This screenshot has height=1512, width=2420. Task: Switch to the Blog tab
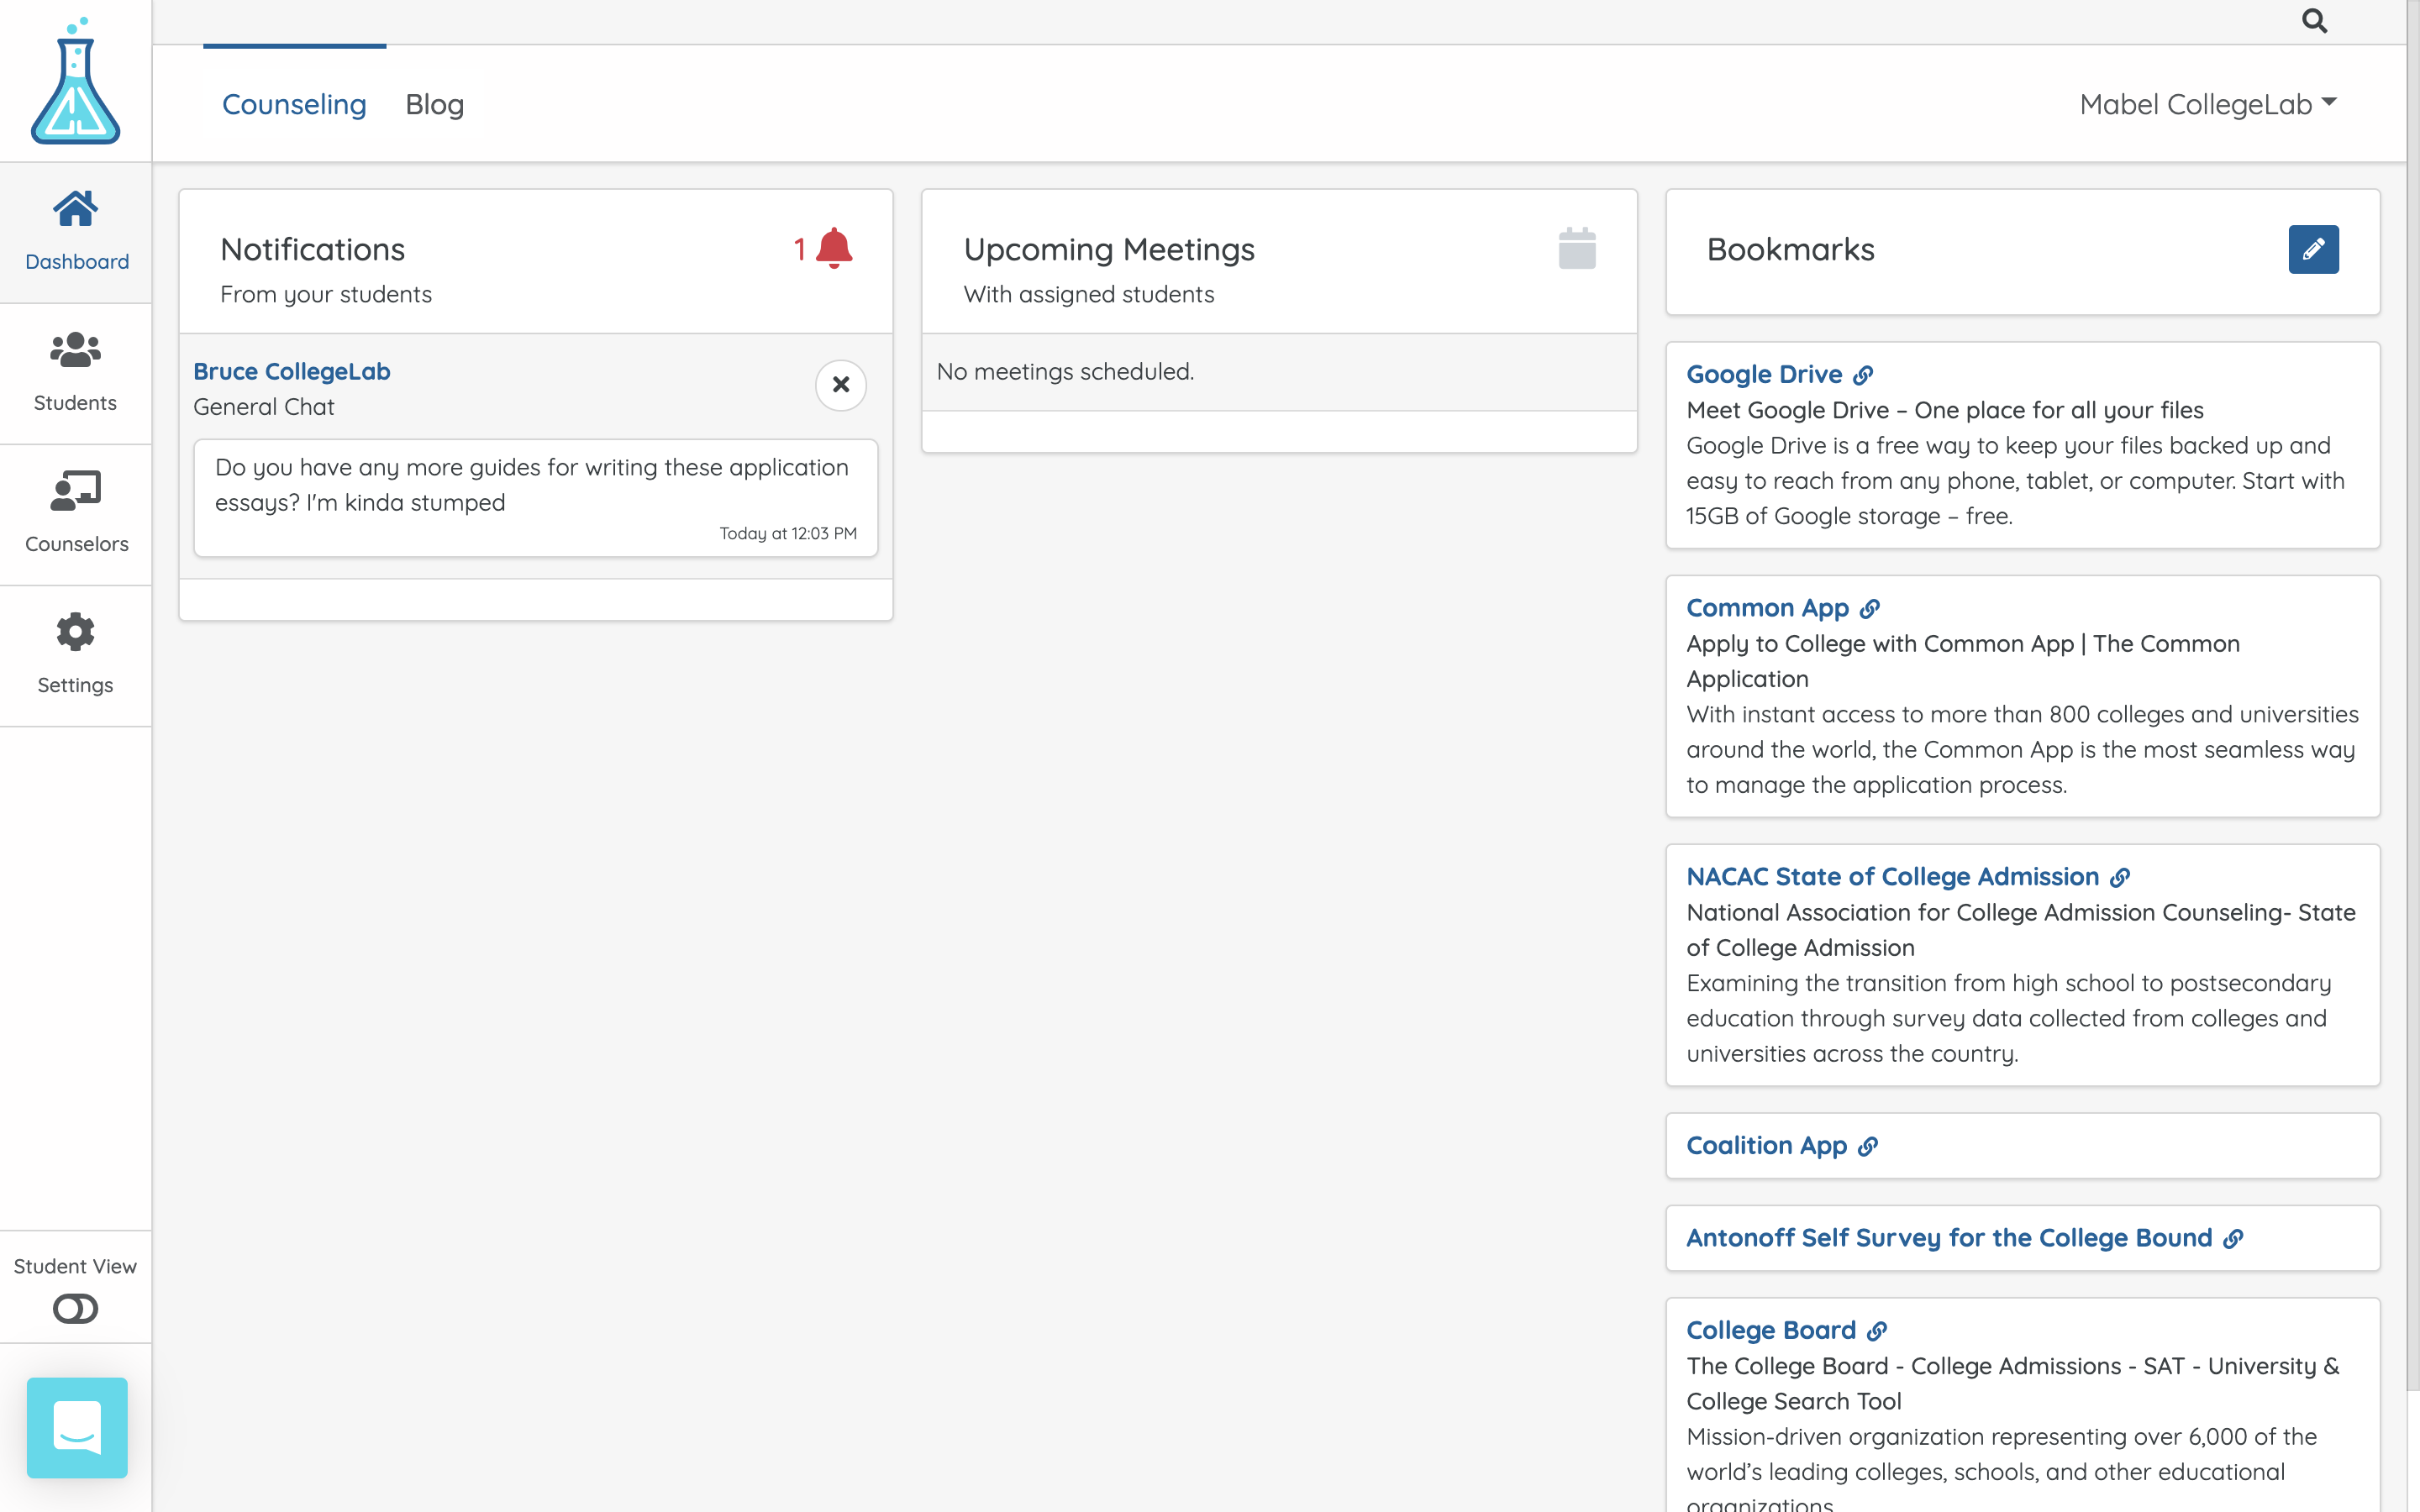click(x=434, y=104)
